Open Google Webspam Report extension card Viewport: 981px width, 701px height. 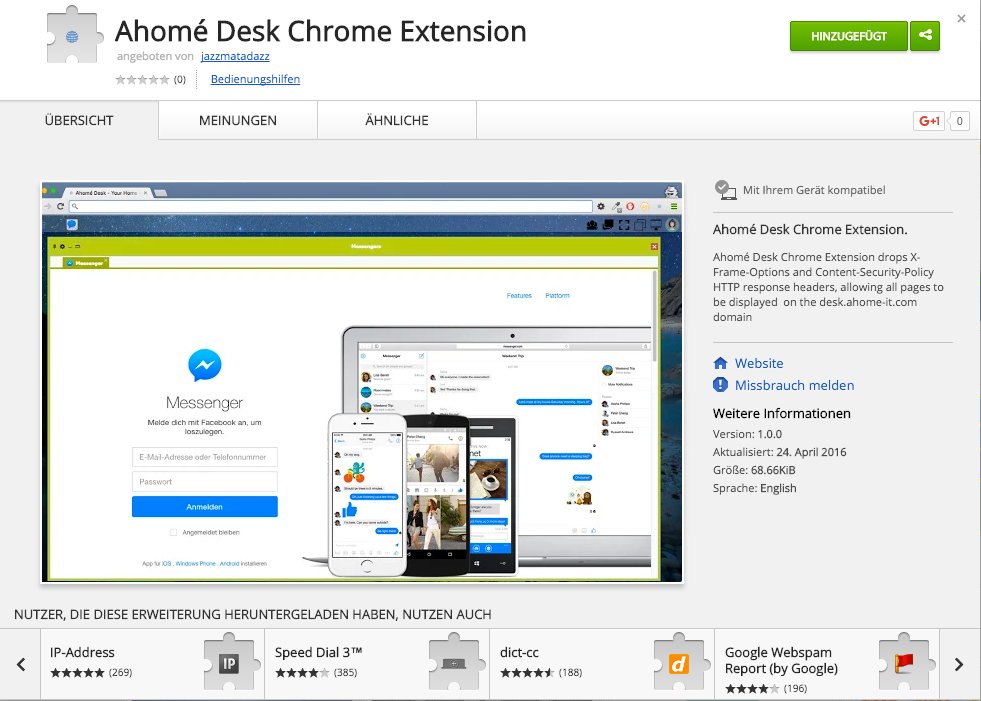(x=827, y=664)
